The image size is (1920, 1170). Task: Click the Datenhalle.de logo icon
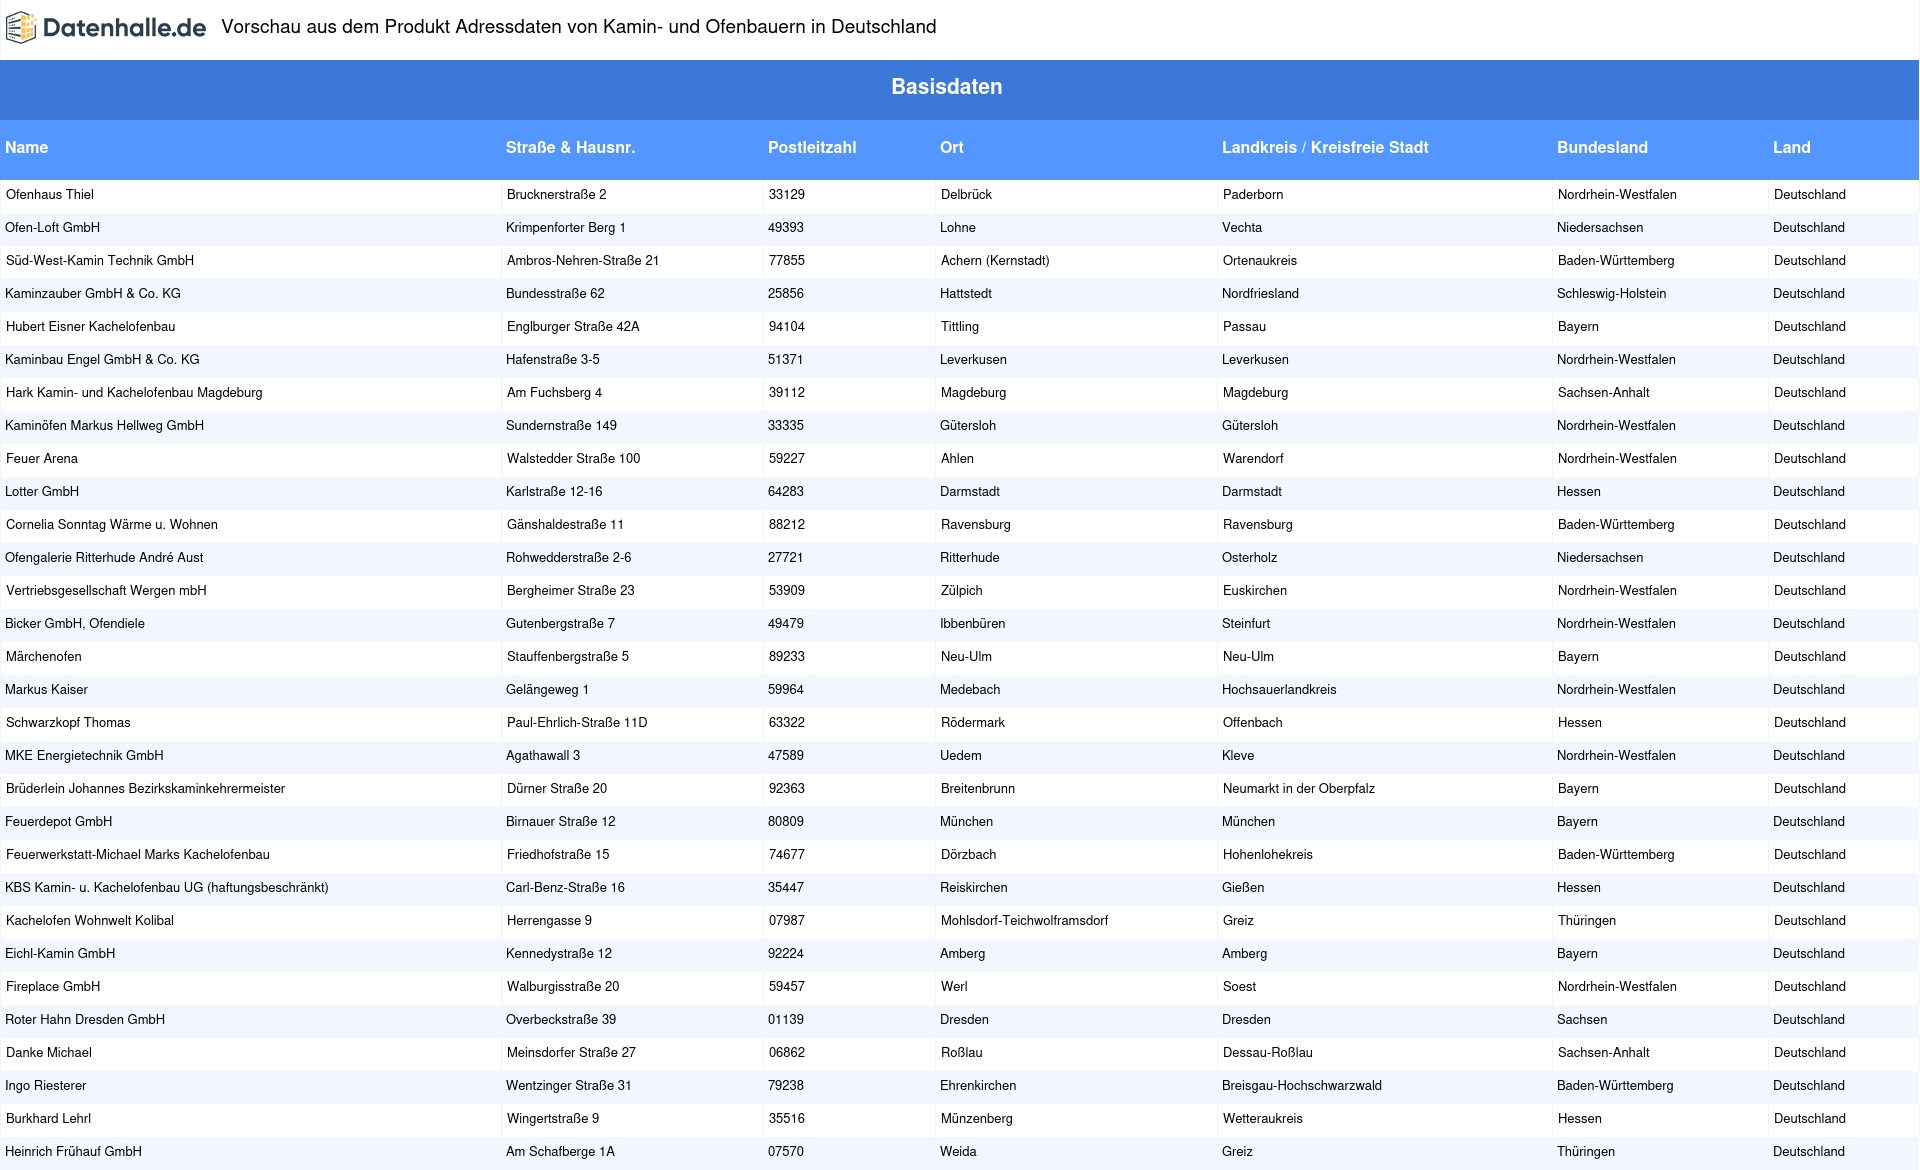click(x=21, y=28)
